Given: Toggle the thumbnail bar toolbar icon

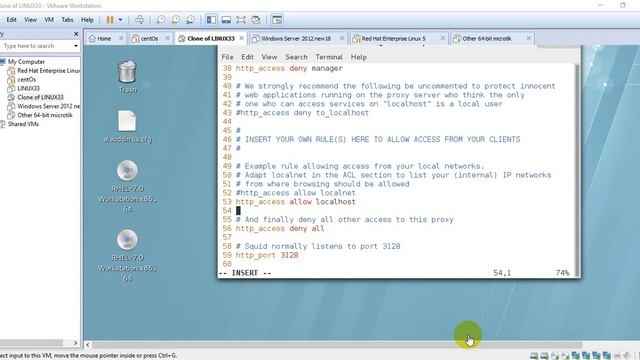Looking at the screenshot, I should (226, 20).
